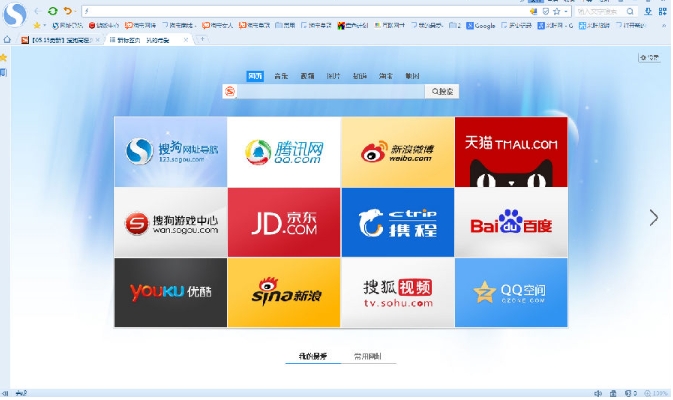
Task: Close the active new-tab page tab
Action: (x=186, y=40)
